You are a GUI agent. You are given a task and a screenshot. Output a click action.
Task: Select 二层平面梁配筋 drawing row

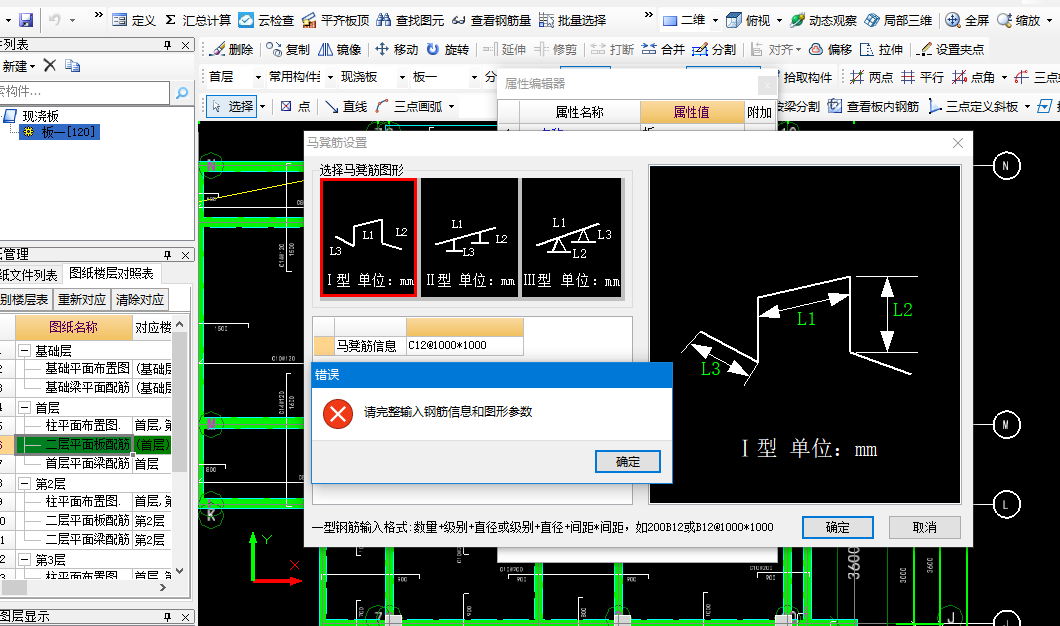pyautogui.click(x=87, y=539)
